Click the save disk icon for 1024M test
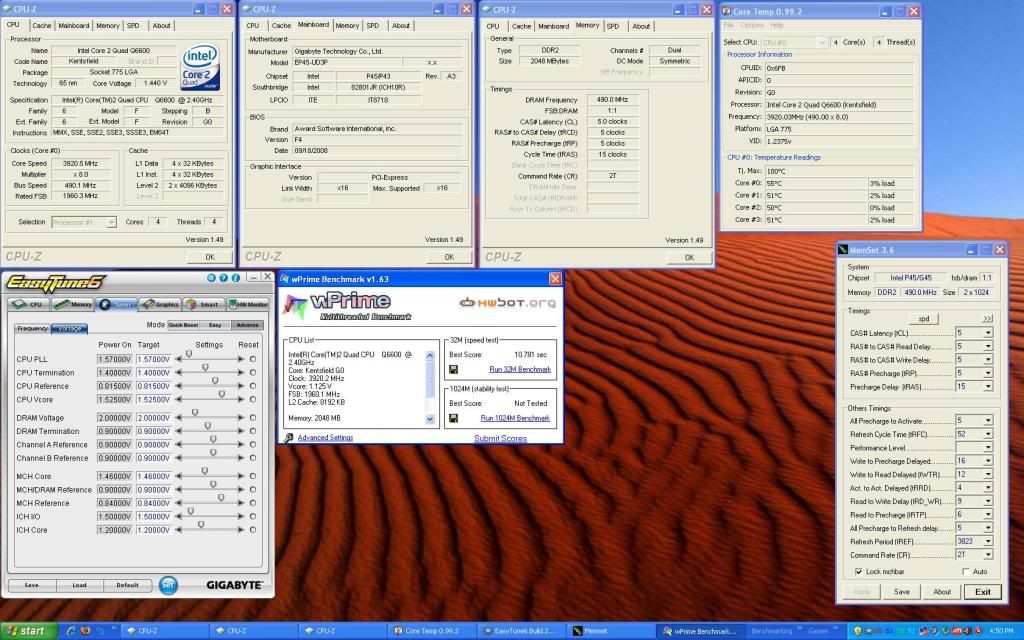This screenshot has height=640, width=1024. coord(453,419)
